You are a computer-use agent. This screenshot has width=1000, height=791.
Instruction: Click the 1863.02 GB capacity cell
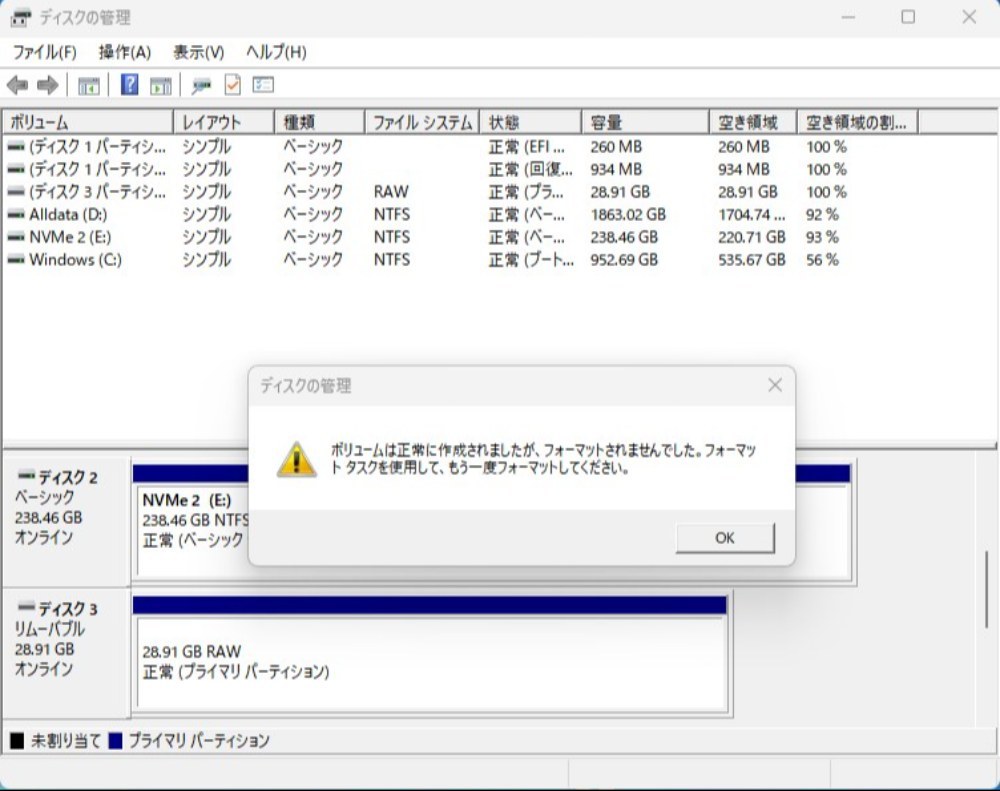pyautogui.click(x=628, y=215)
